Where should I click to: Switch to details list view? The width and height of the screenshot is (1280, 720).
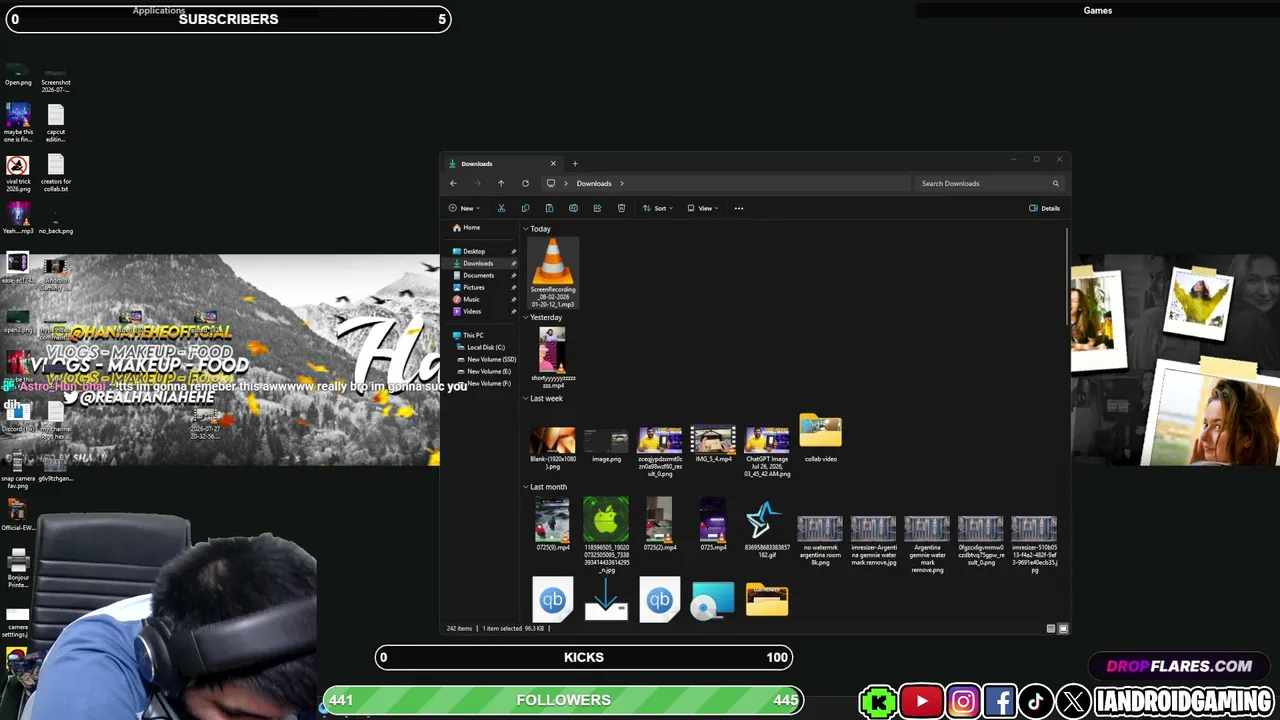point(1051,628)
